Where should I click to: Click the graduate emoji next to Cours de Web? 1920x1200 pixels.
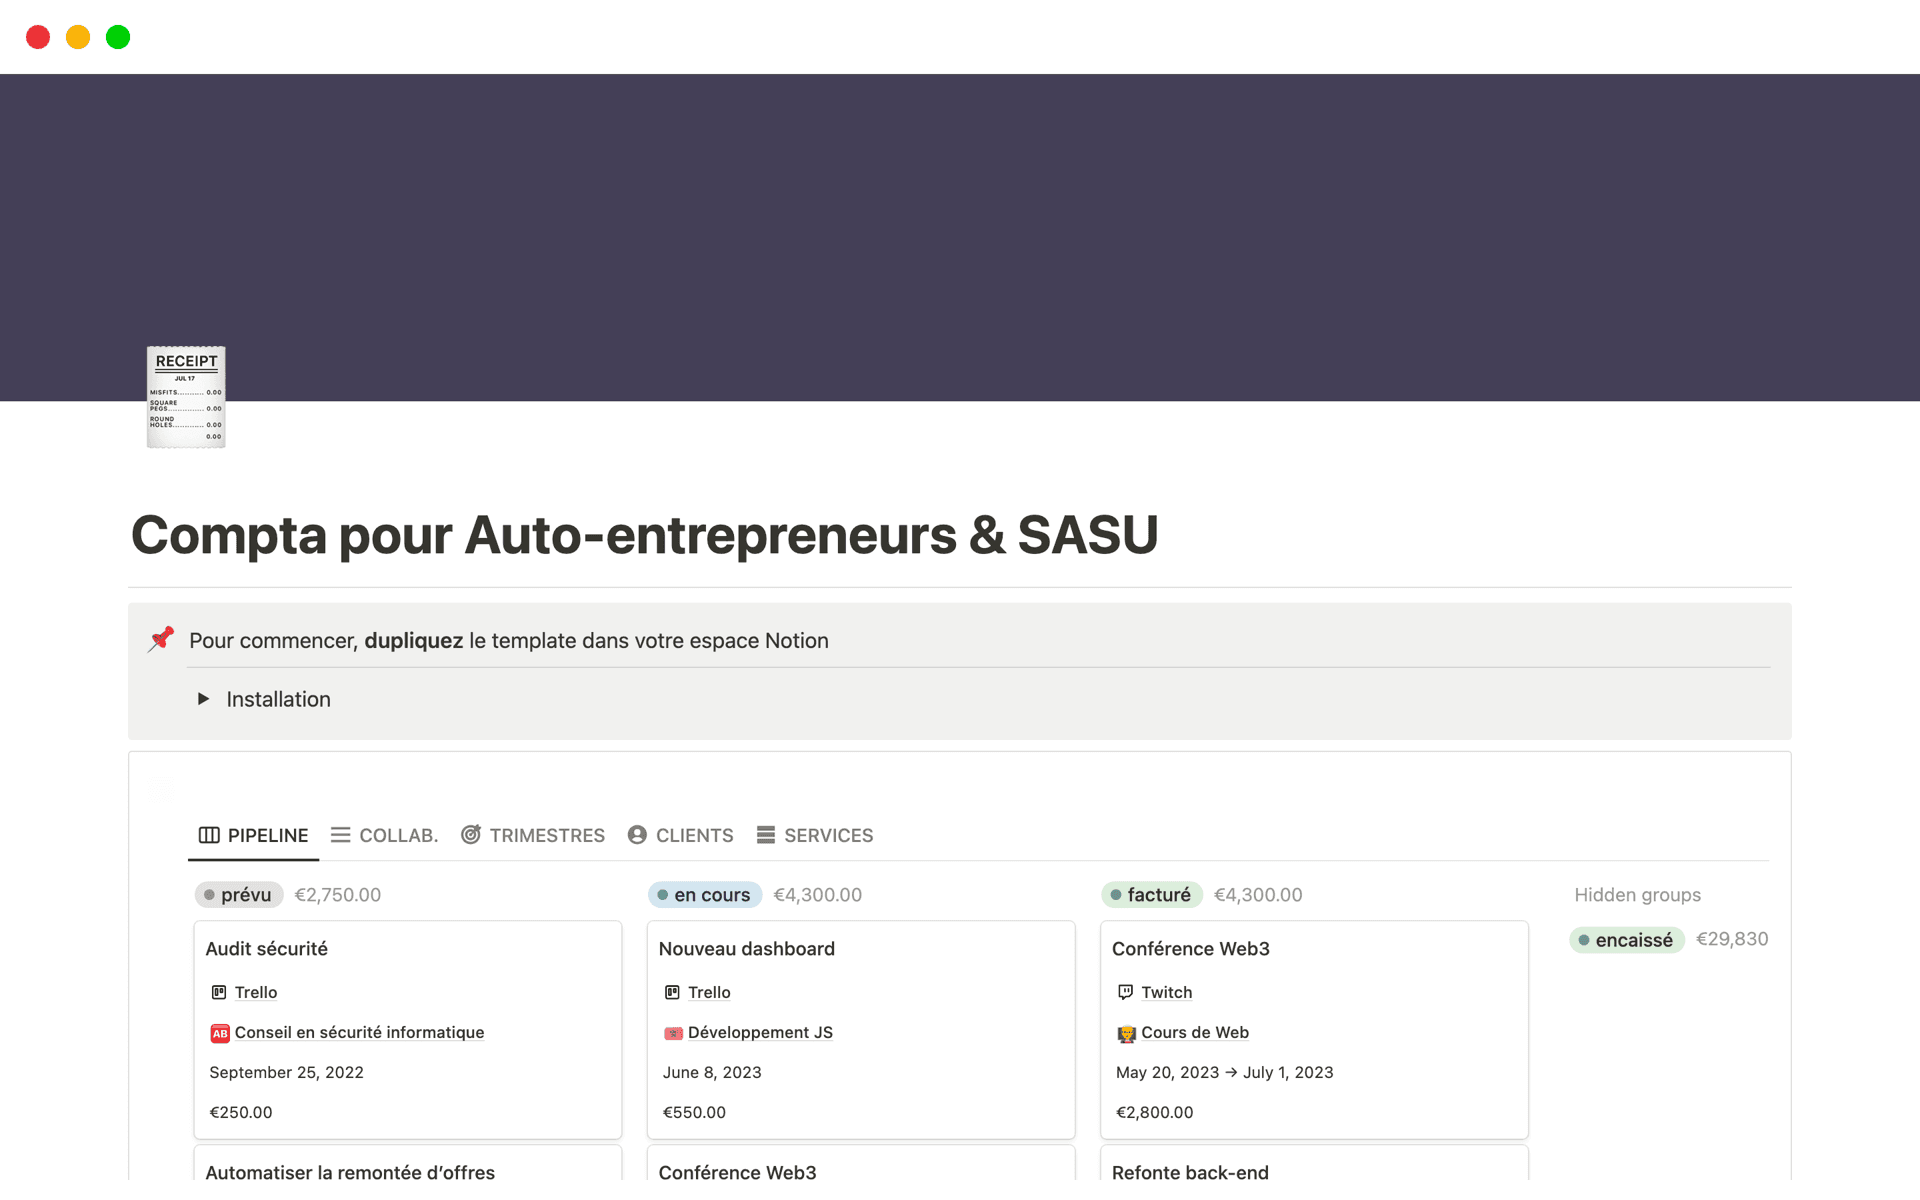(1126, 1032)
